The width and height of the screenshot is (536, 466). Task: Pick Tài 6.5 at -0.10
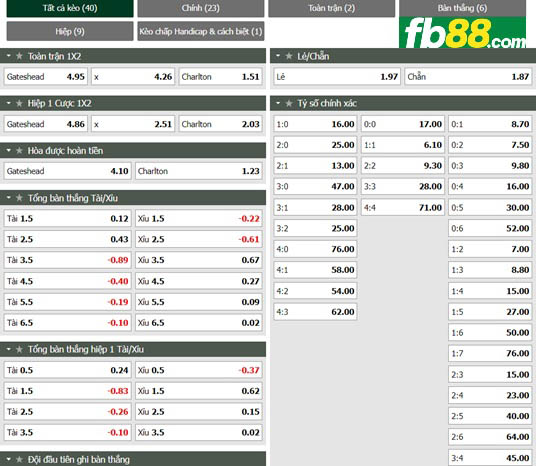67,323
